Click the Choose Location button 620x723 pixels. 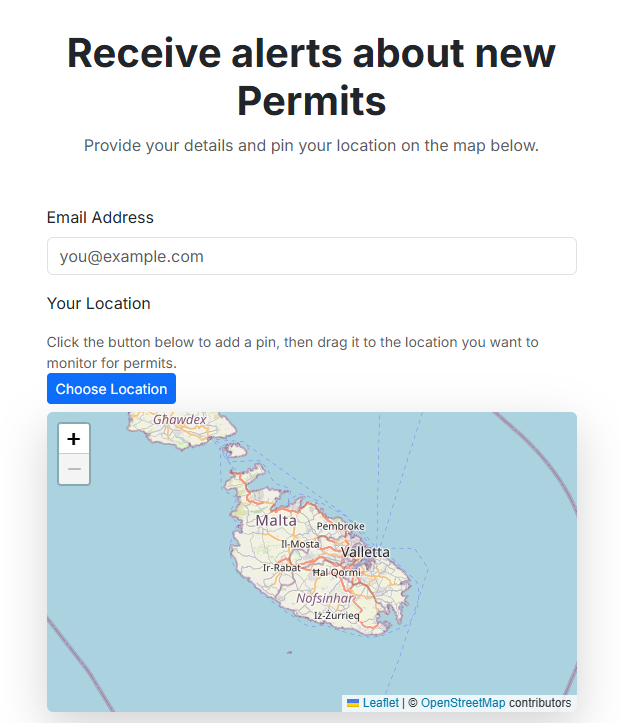(x=111, y=389)
